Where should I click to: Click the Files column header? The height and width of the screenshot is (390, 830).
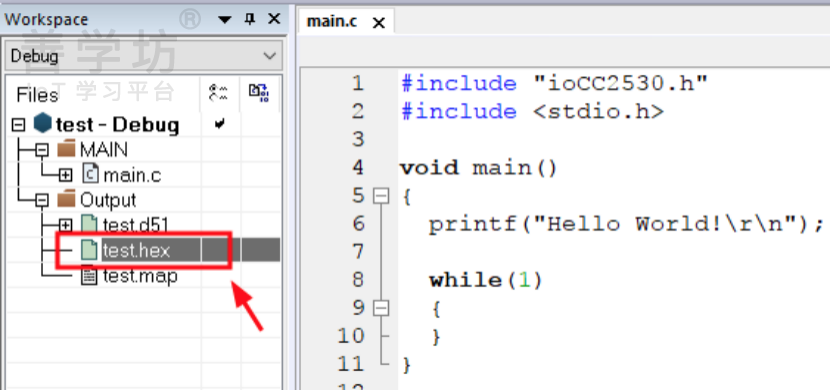coord(37,95)
